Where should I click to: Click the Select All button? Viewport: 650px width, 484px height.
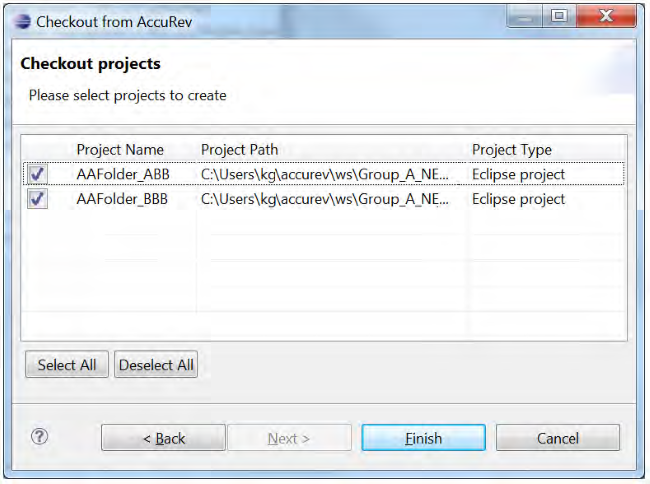(67, 365)
